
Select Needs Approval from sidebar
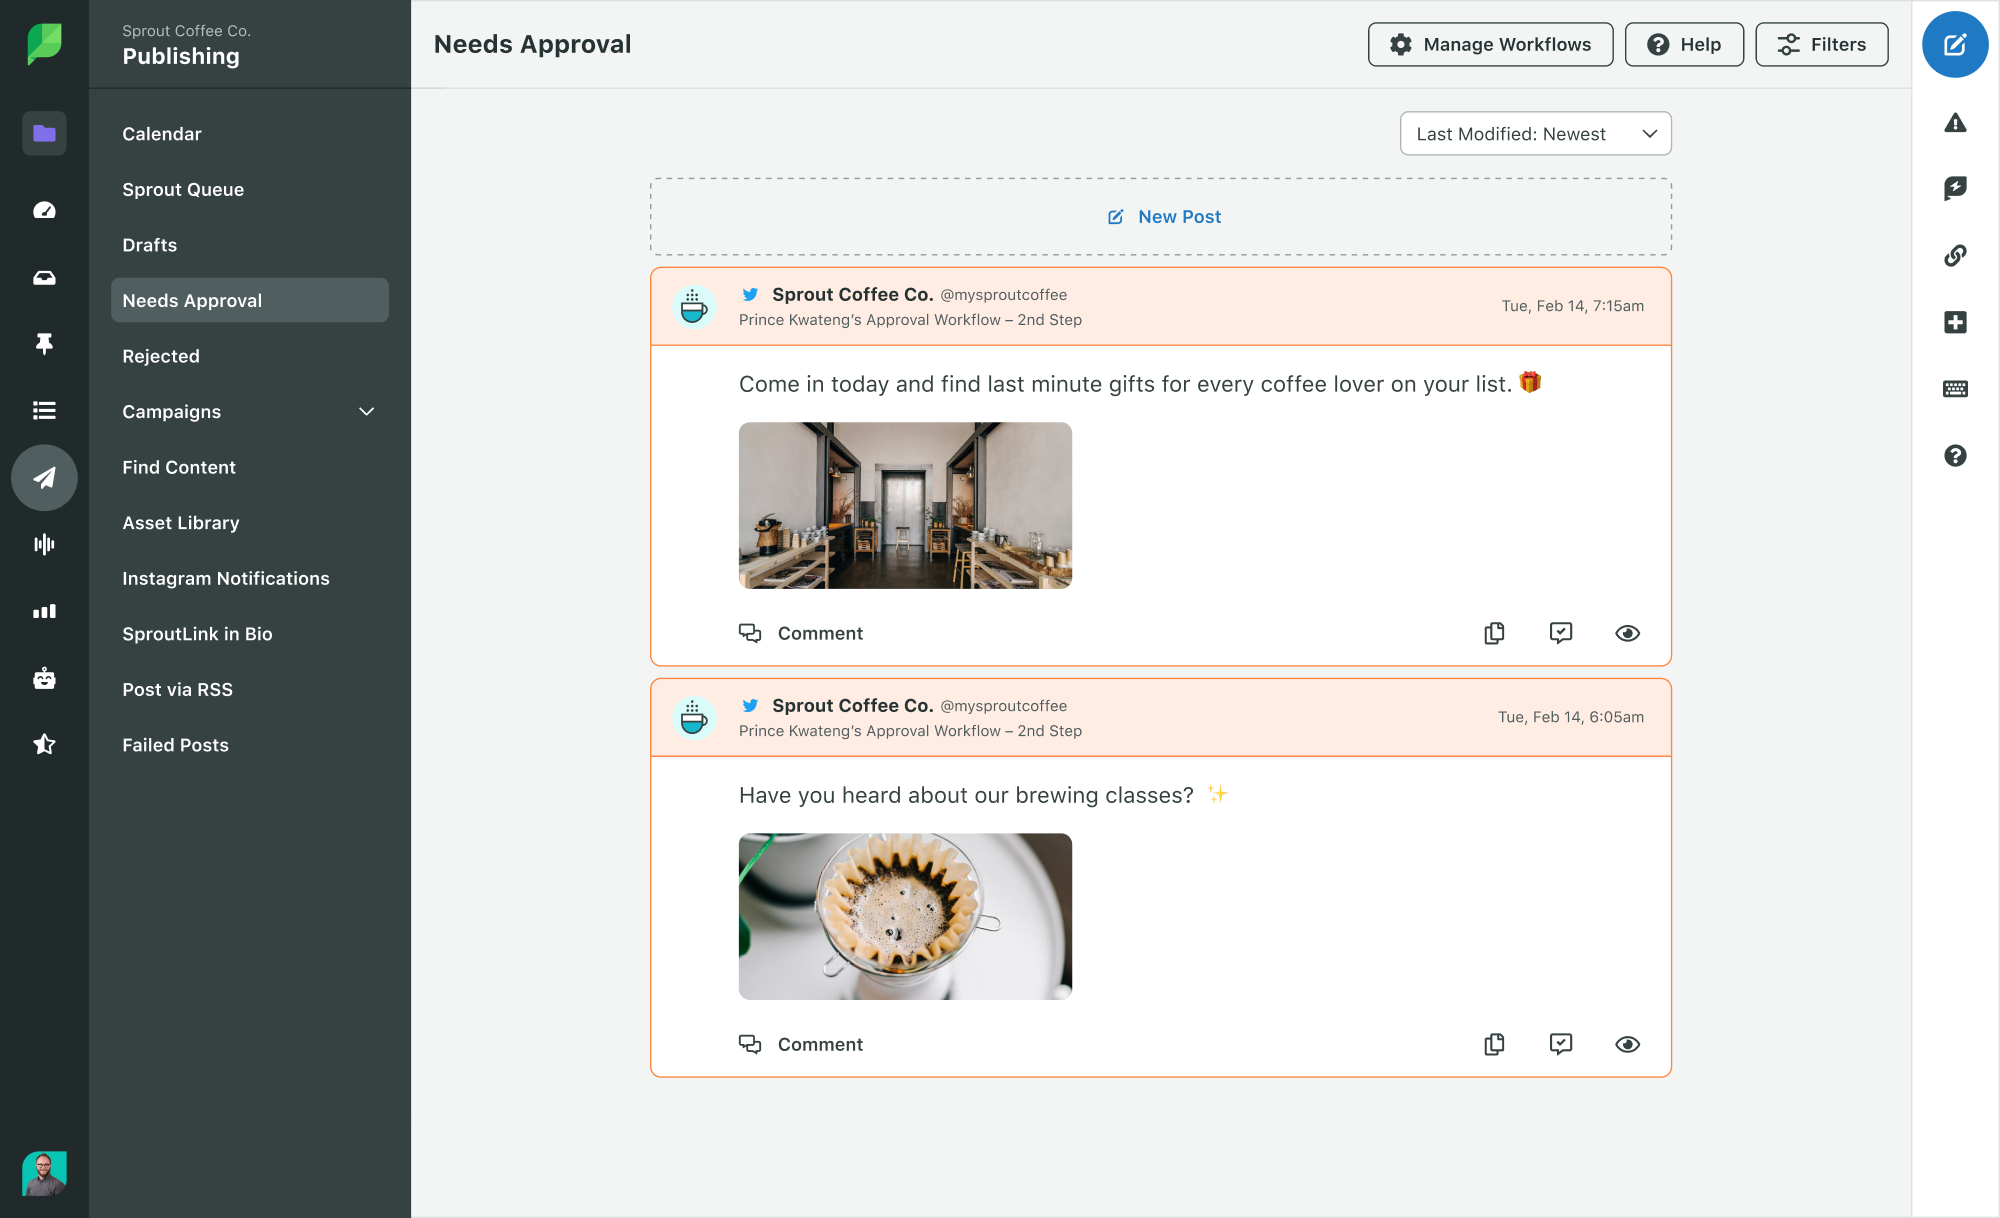click(x=250, y=300)
